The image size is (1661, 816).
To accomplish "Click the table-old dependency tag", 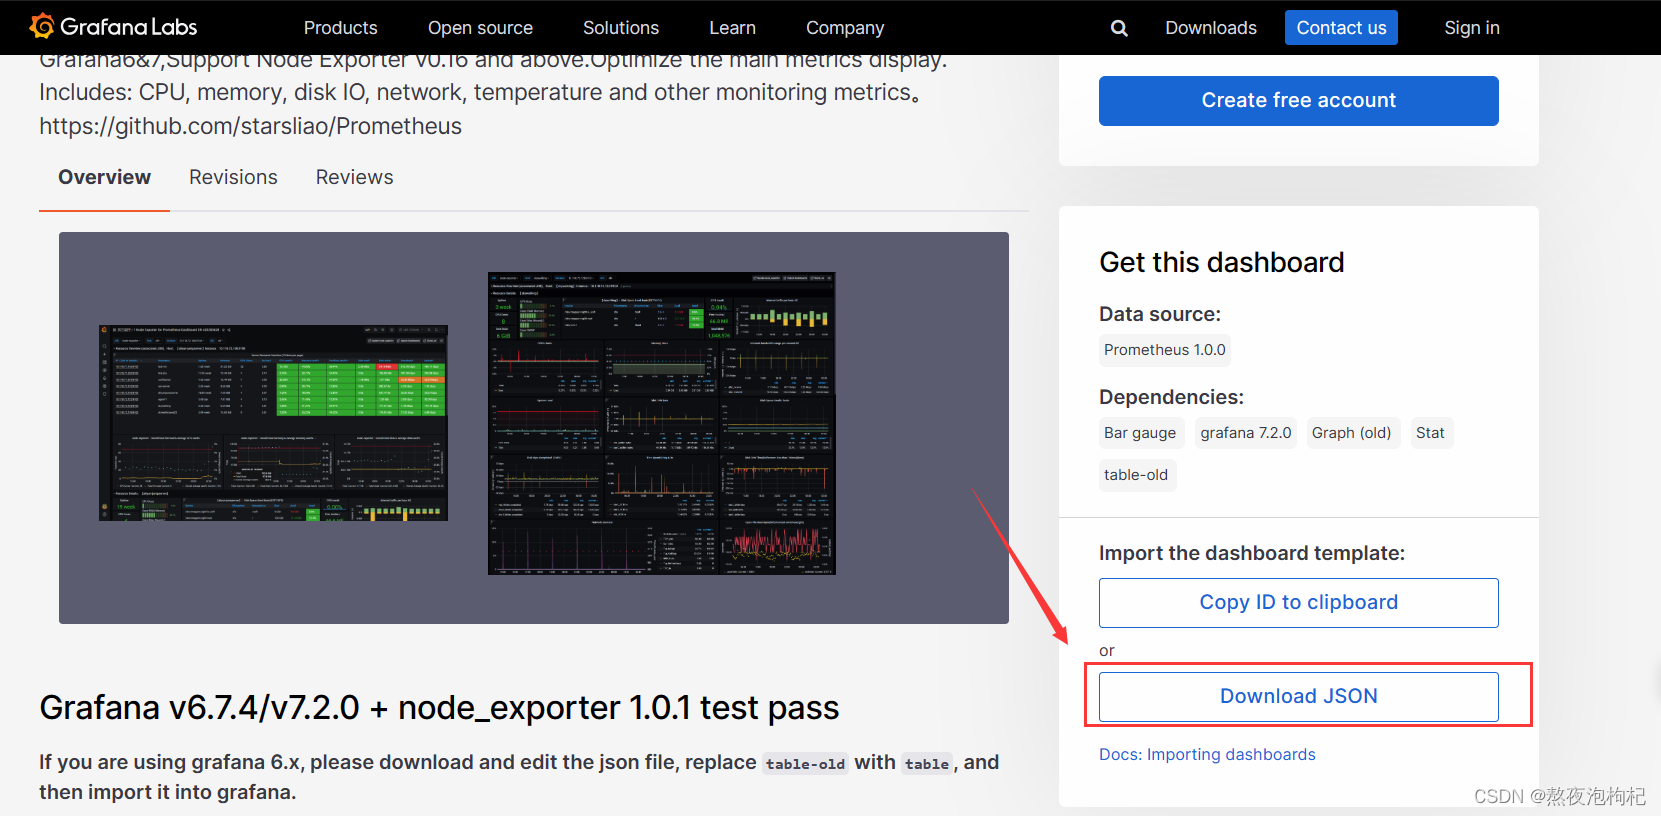I will point(1136,475).
